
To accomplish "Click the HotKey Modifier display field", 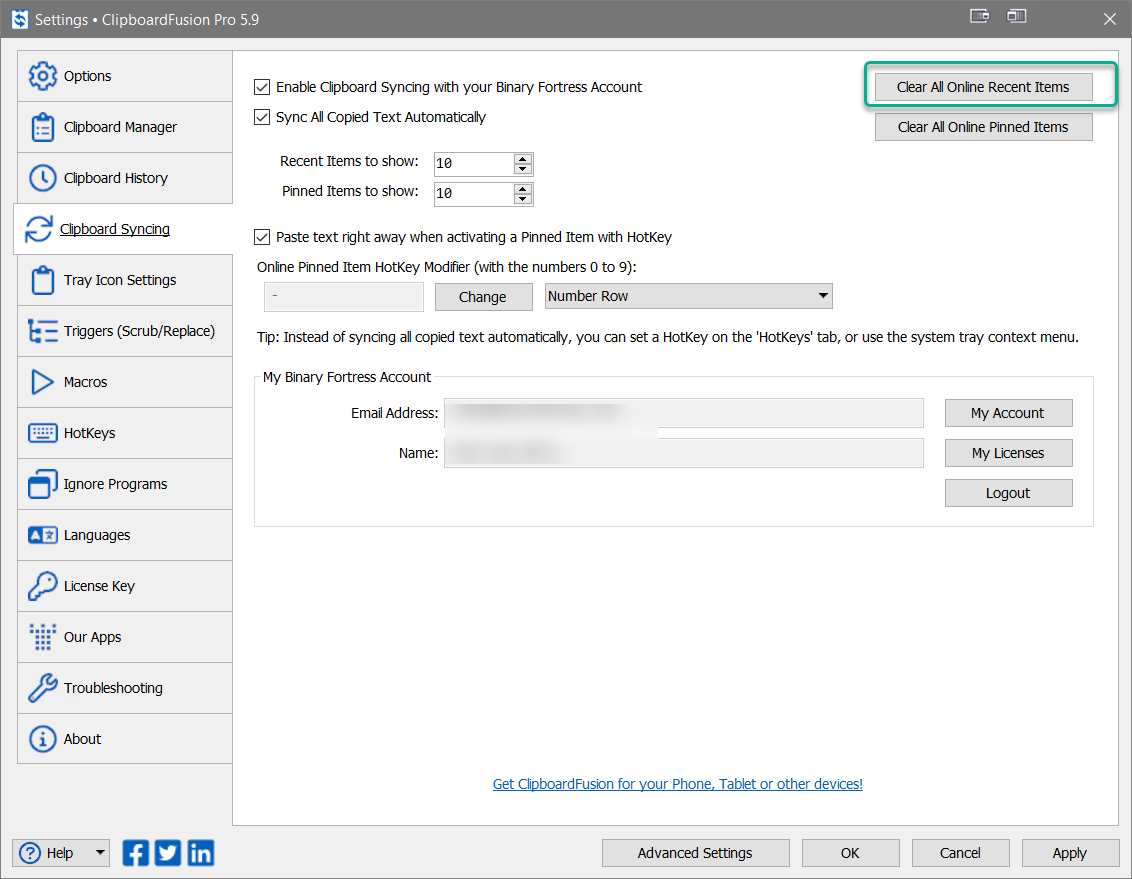I will tap(344, 297).
